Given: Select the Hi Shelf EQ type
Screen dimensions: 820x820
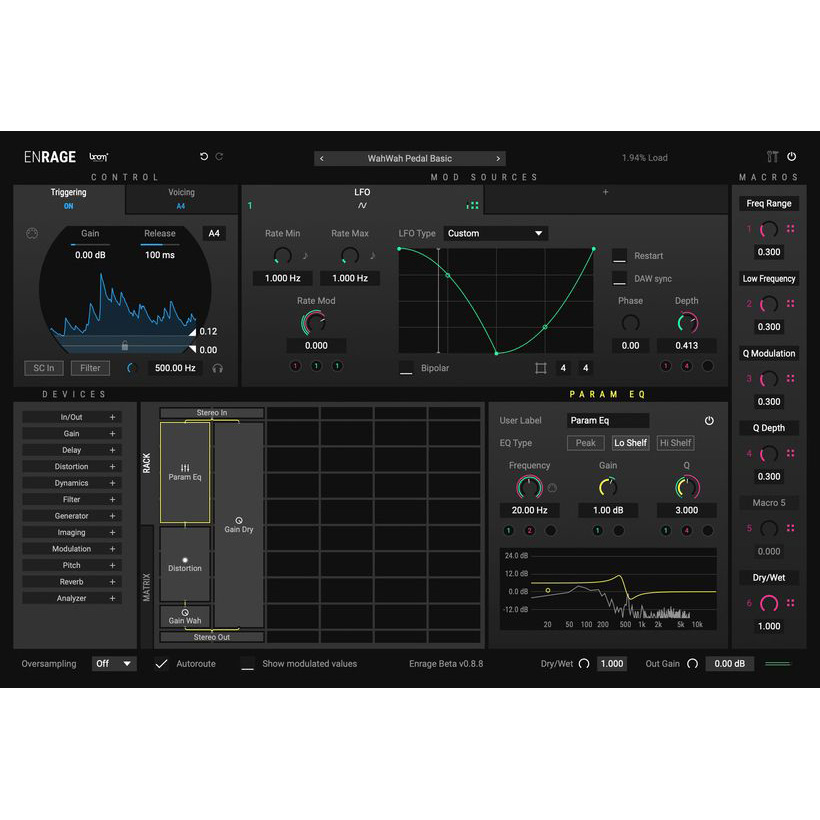Looking at the screenshot, I should click(675, 443).
